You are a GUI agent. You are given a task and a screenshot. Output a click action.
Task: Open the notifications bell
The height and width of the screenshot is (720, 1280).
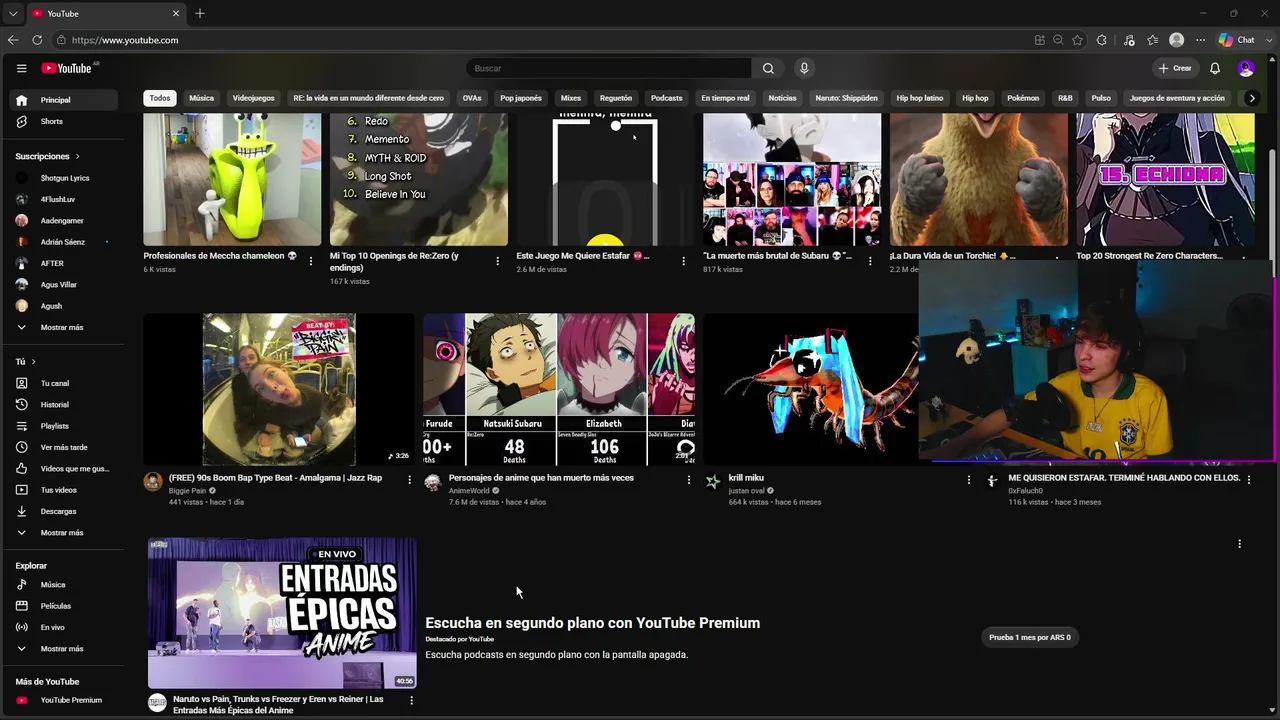click(1215, 68)
